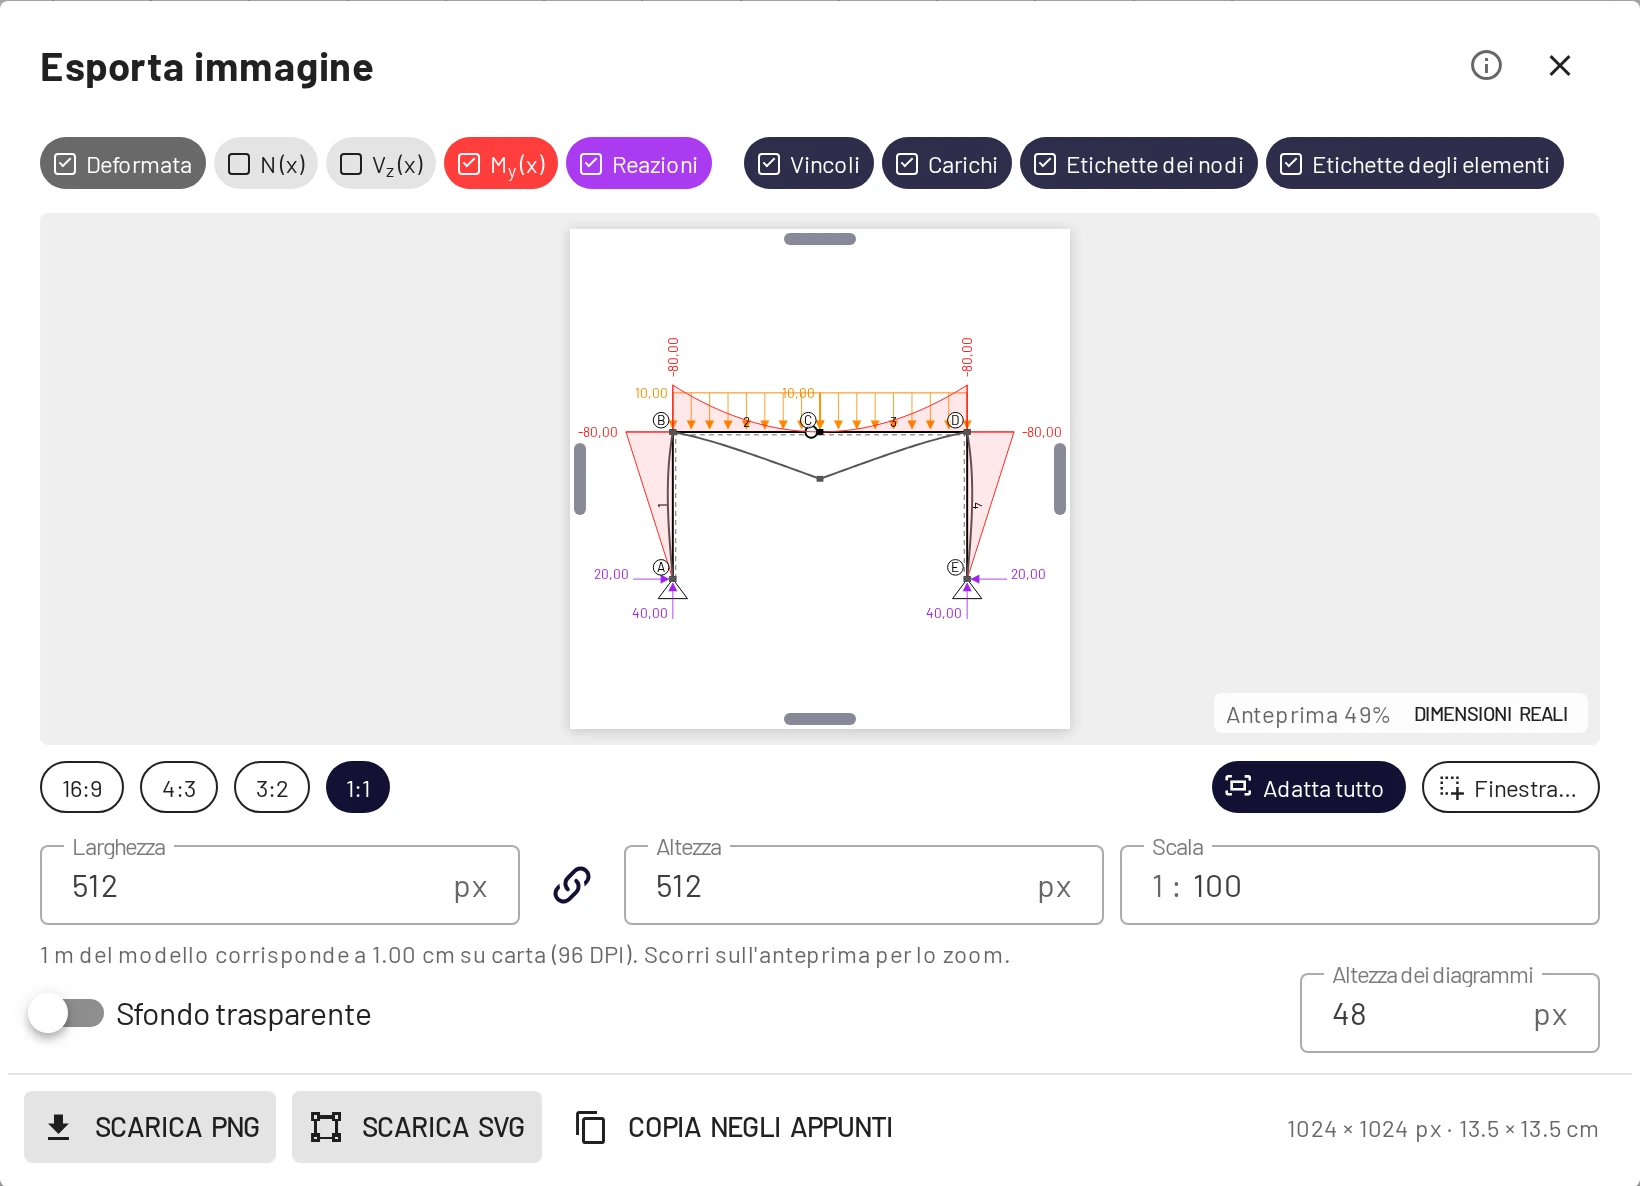Click DIMENSIONI REALI in preview
The height and width of the screenshot is (1186, 1640).
pyautogui.click(x=1491, y=714)
